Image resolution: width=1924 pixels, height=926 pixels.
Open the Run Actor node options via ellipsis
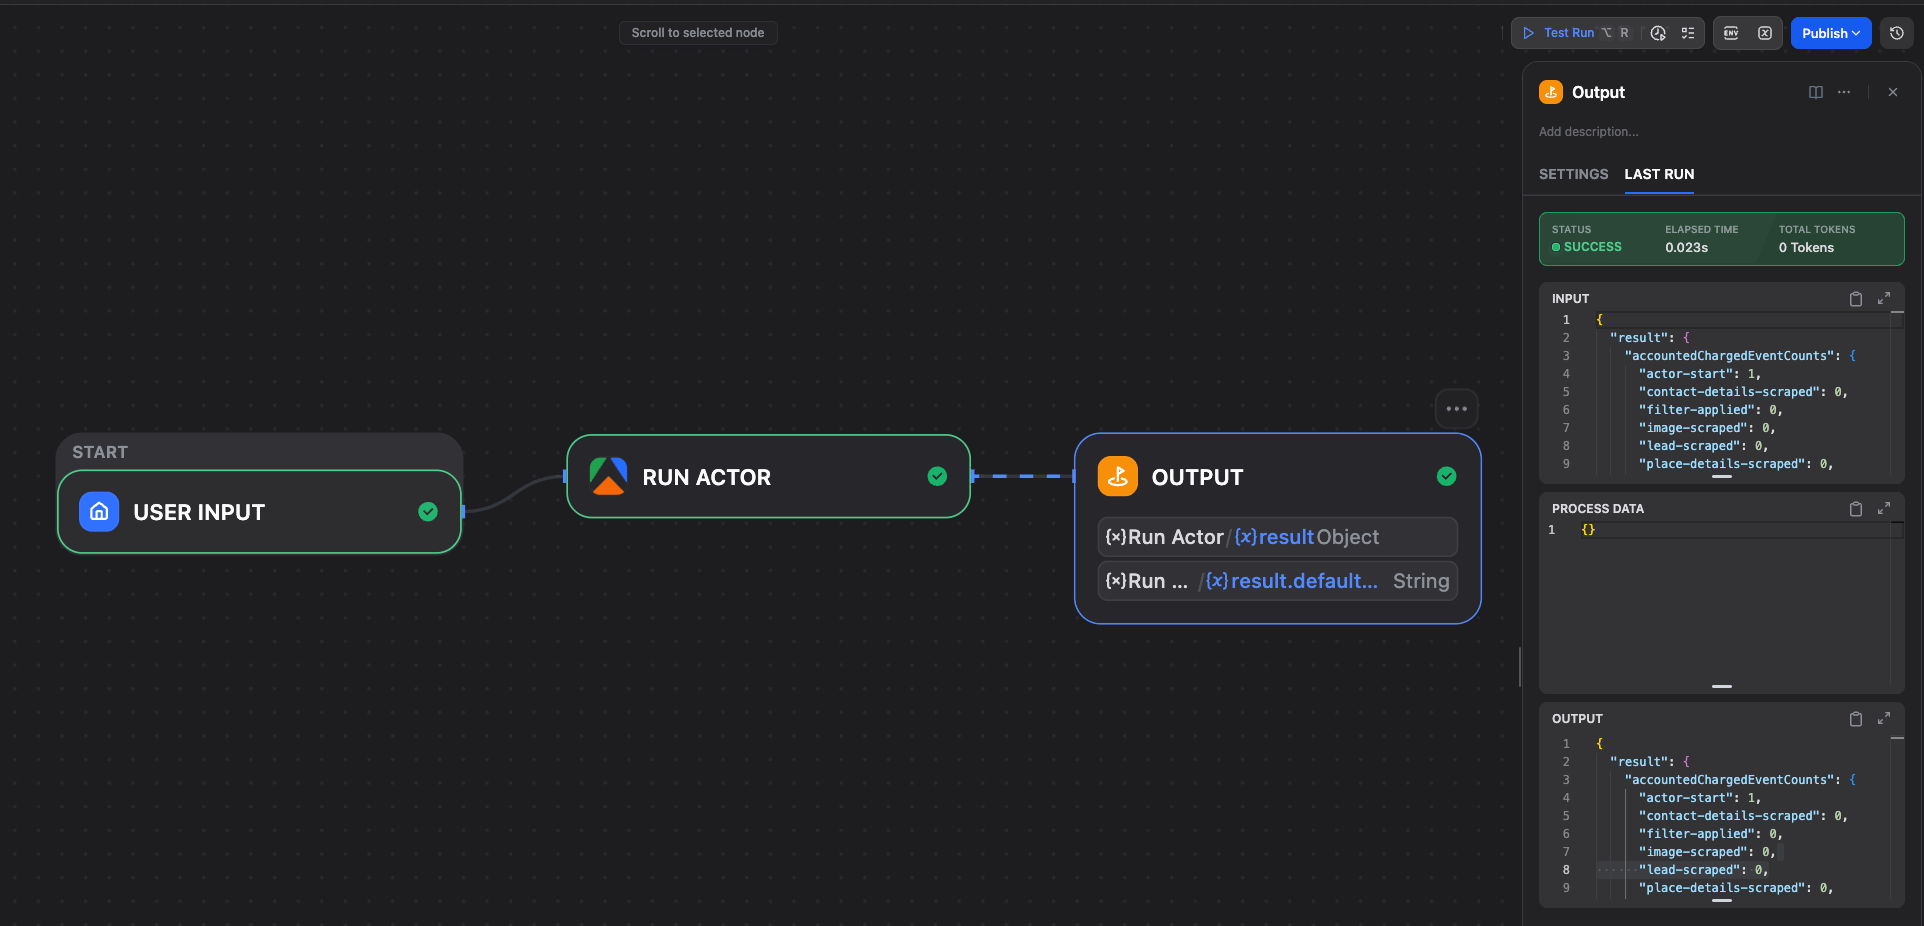(1456, 409)
